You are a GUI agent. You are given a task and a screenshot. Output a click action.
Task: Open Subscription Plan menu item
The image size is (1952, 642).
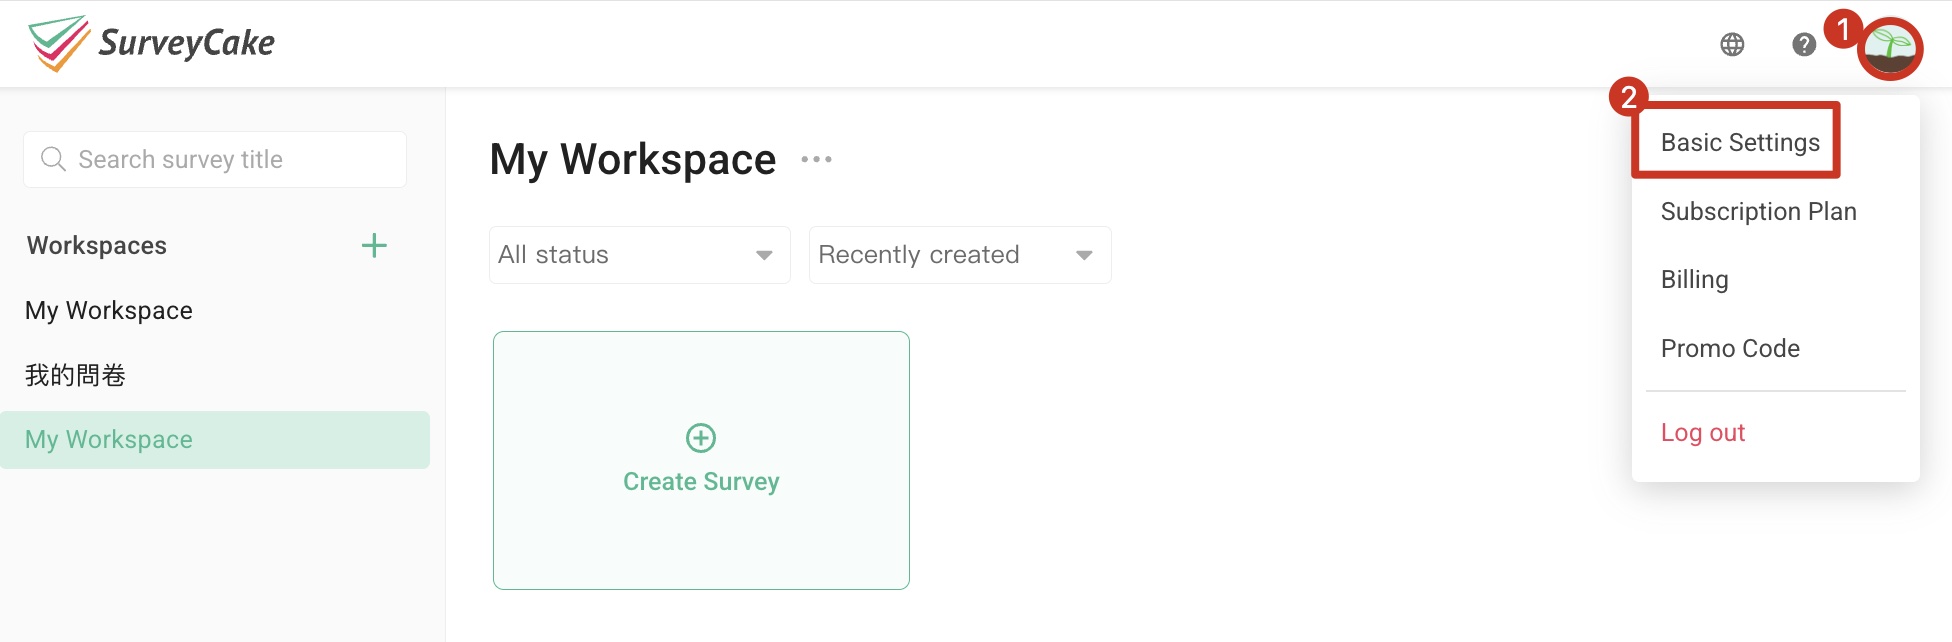1758,211
